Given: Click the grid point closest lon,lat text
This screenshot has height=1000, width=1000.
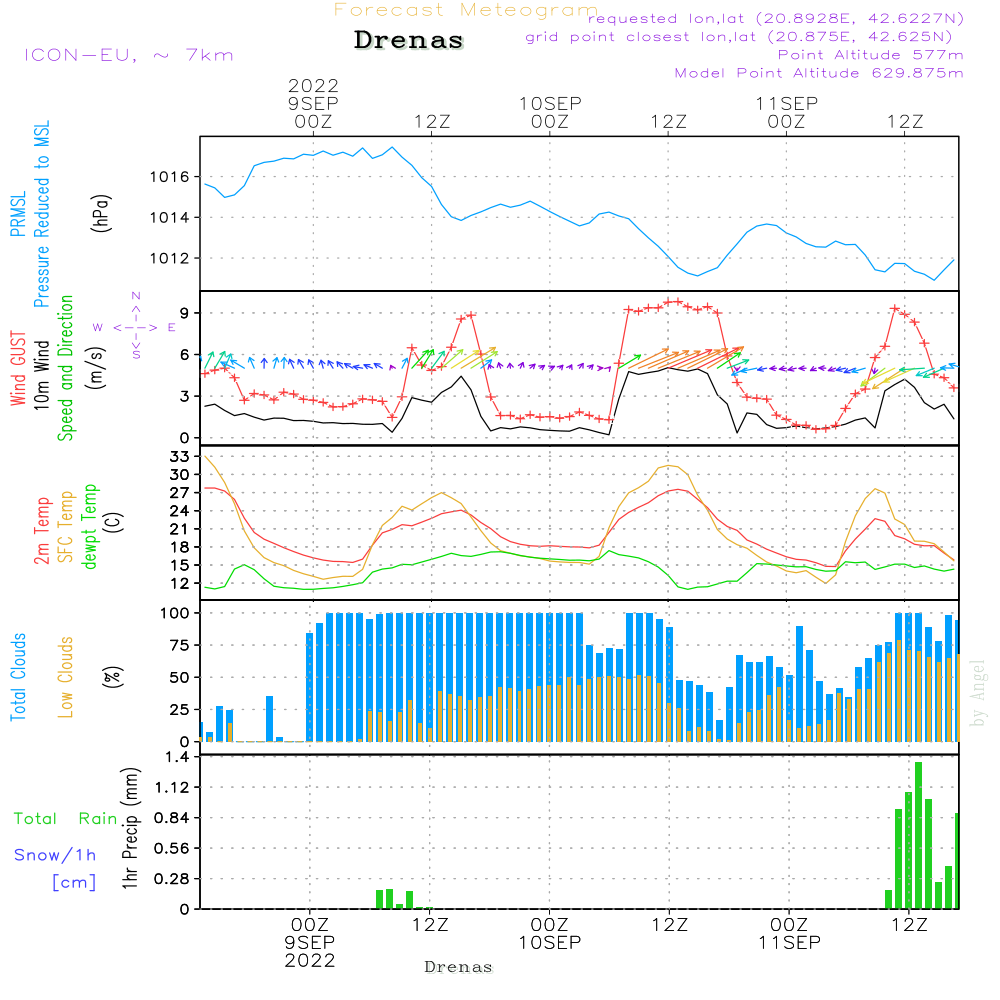Looking at the screenshot, I should click(745, 37).
